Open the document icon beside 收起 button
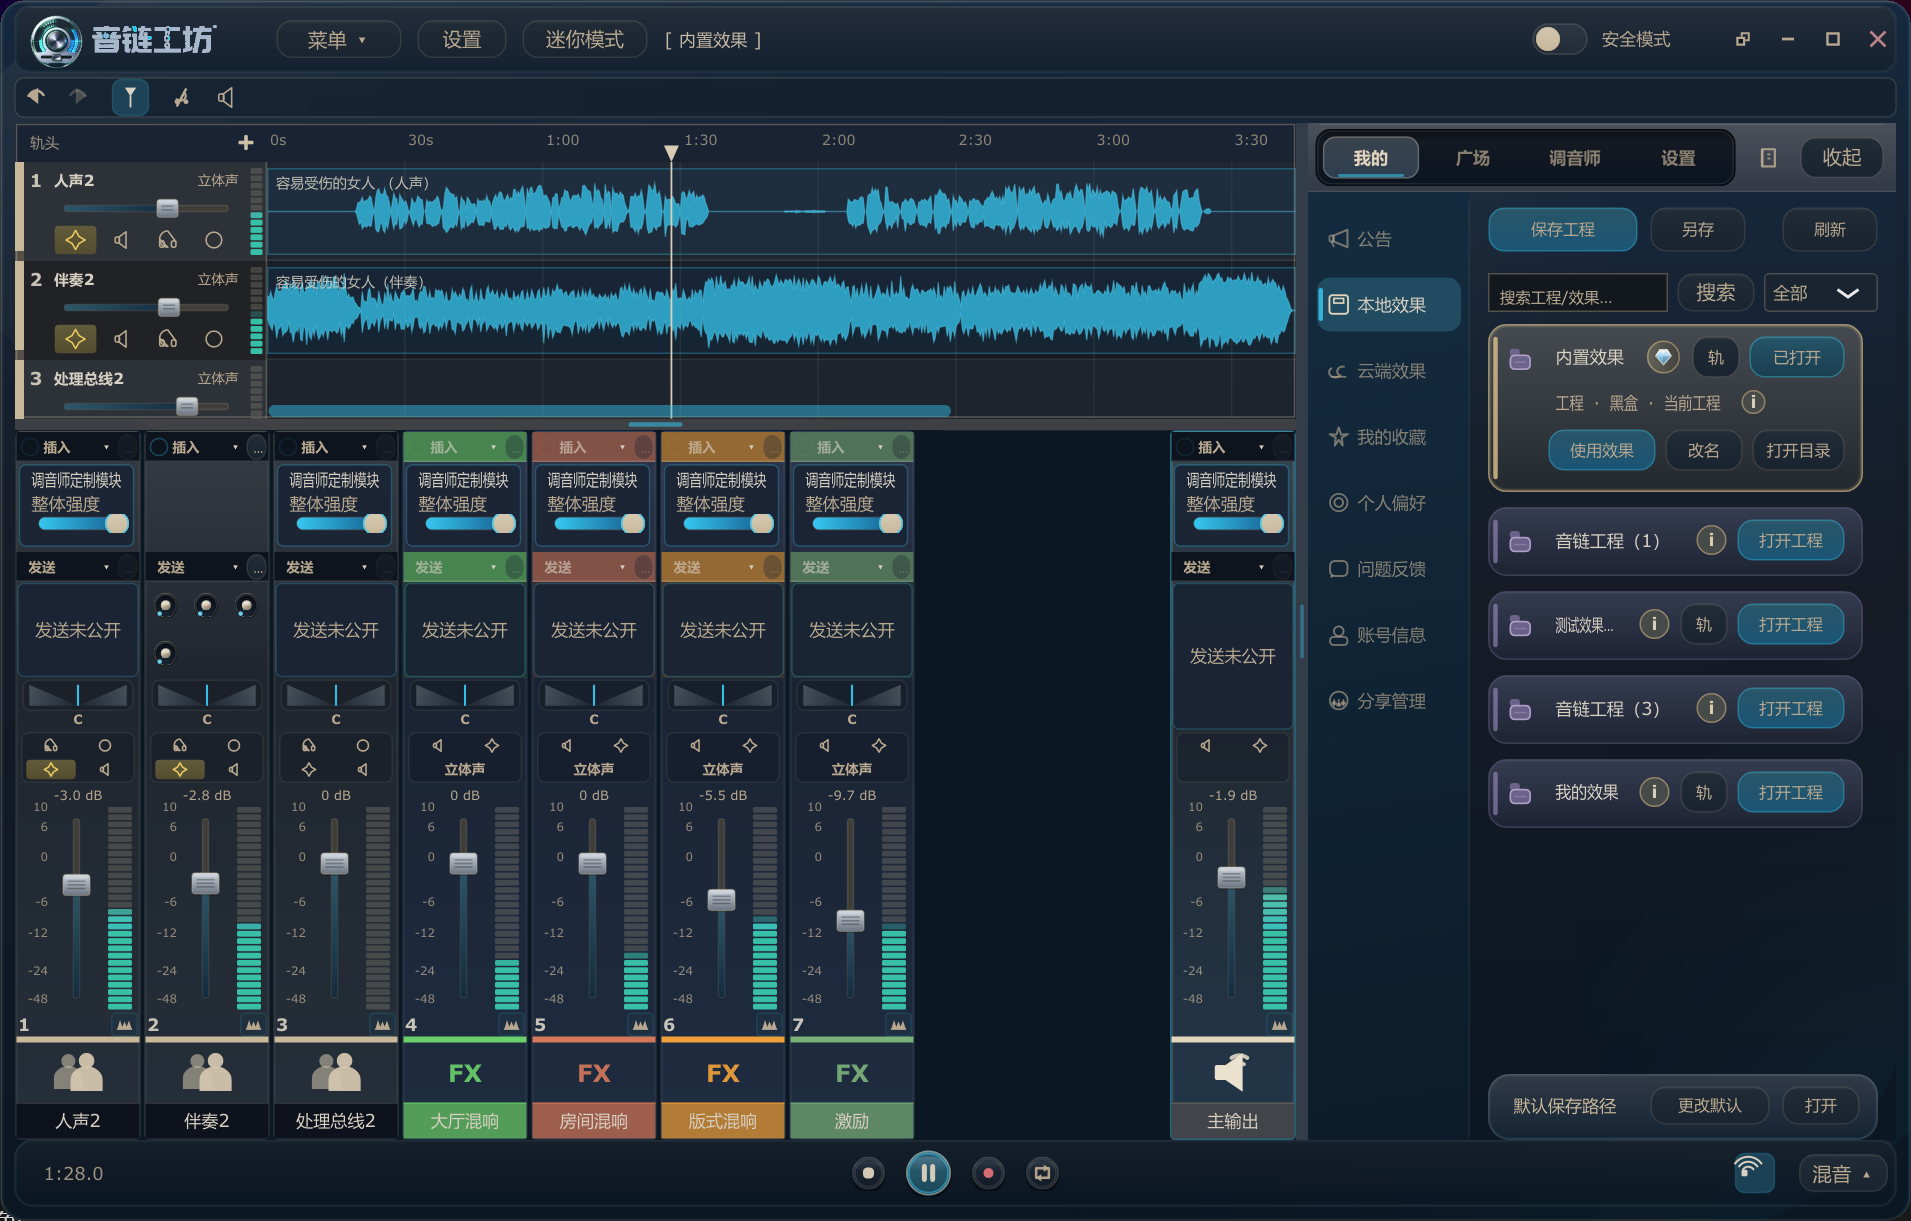 [x=1768, y=158]
